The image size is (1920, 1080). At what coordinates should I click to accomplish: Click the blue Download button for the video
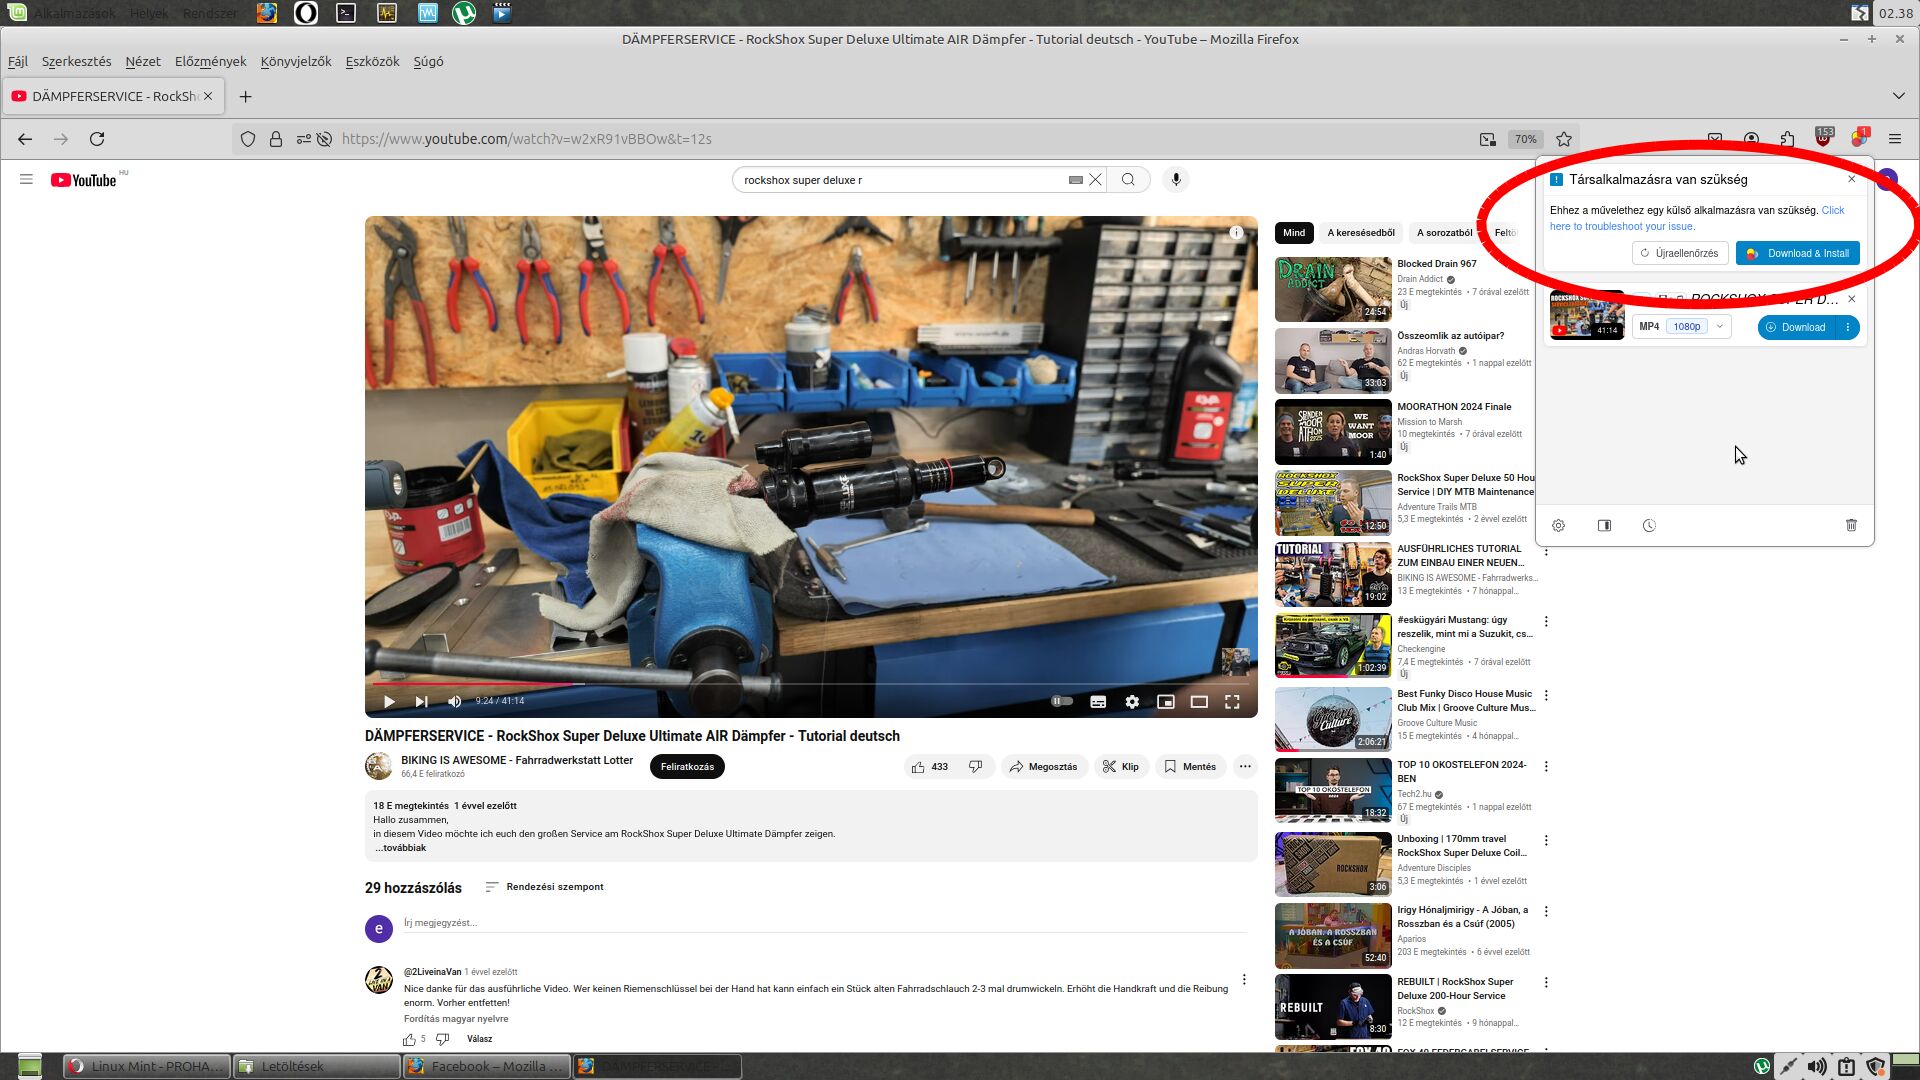[x=1797, y=327]
